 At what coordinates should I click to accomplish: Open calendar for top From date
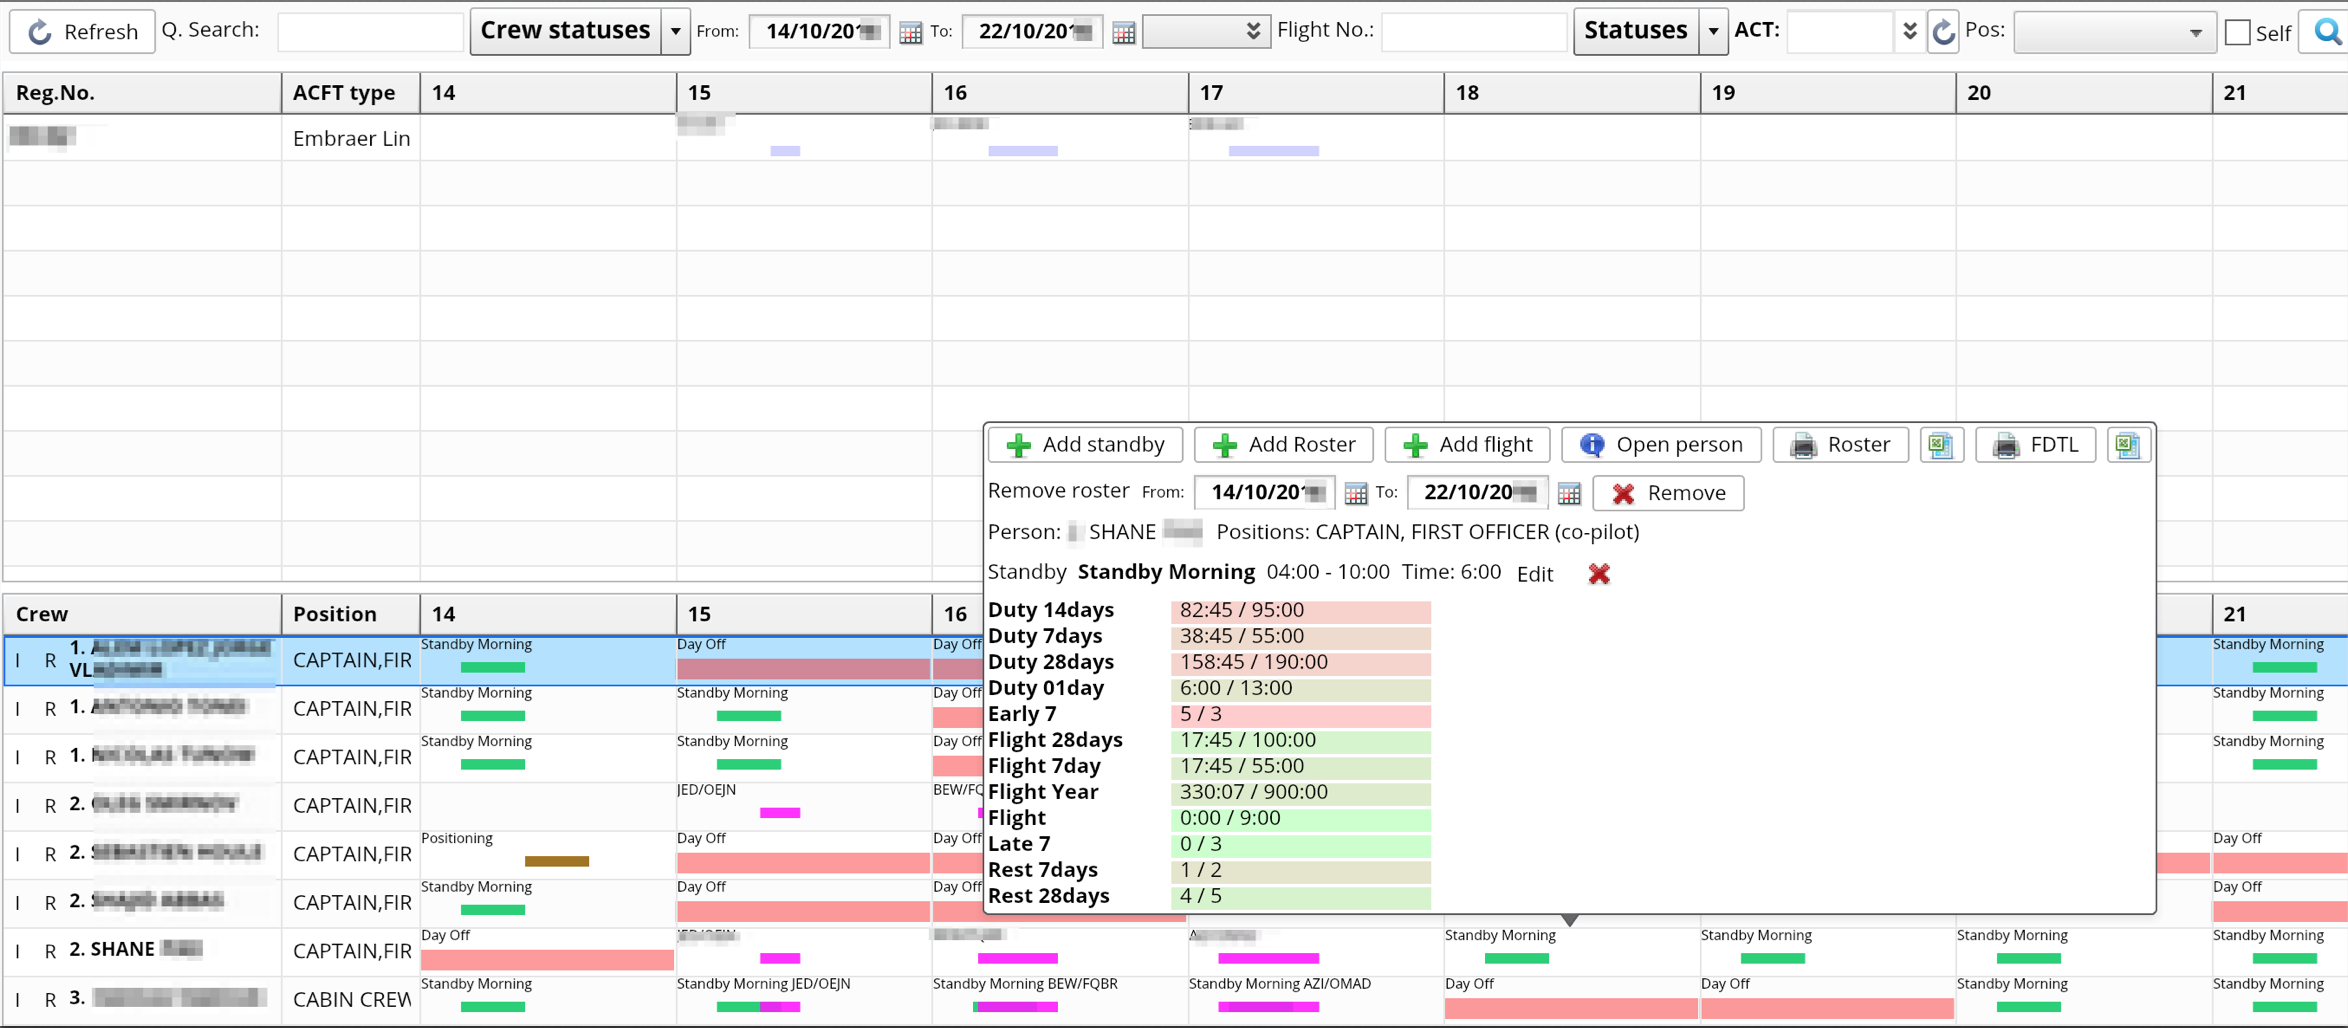[910, 32]
